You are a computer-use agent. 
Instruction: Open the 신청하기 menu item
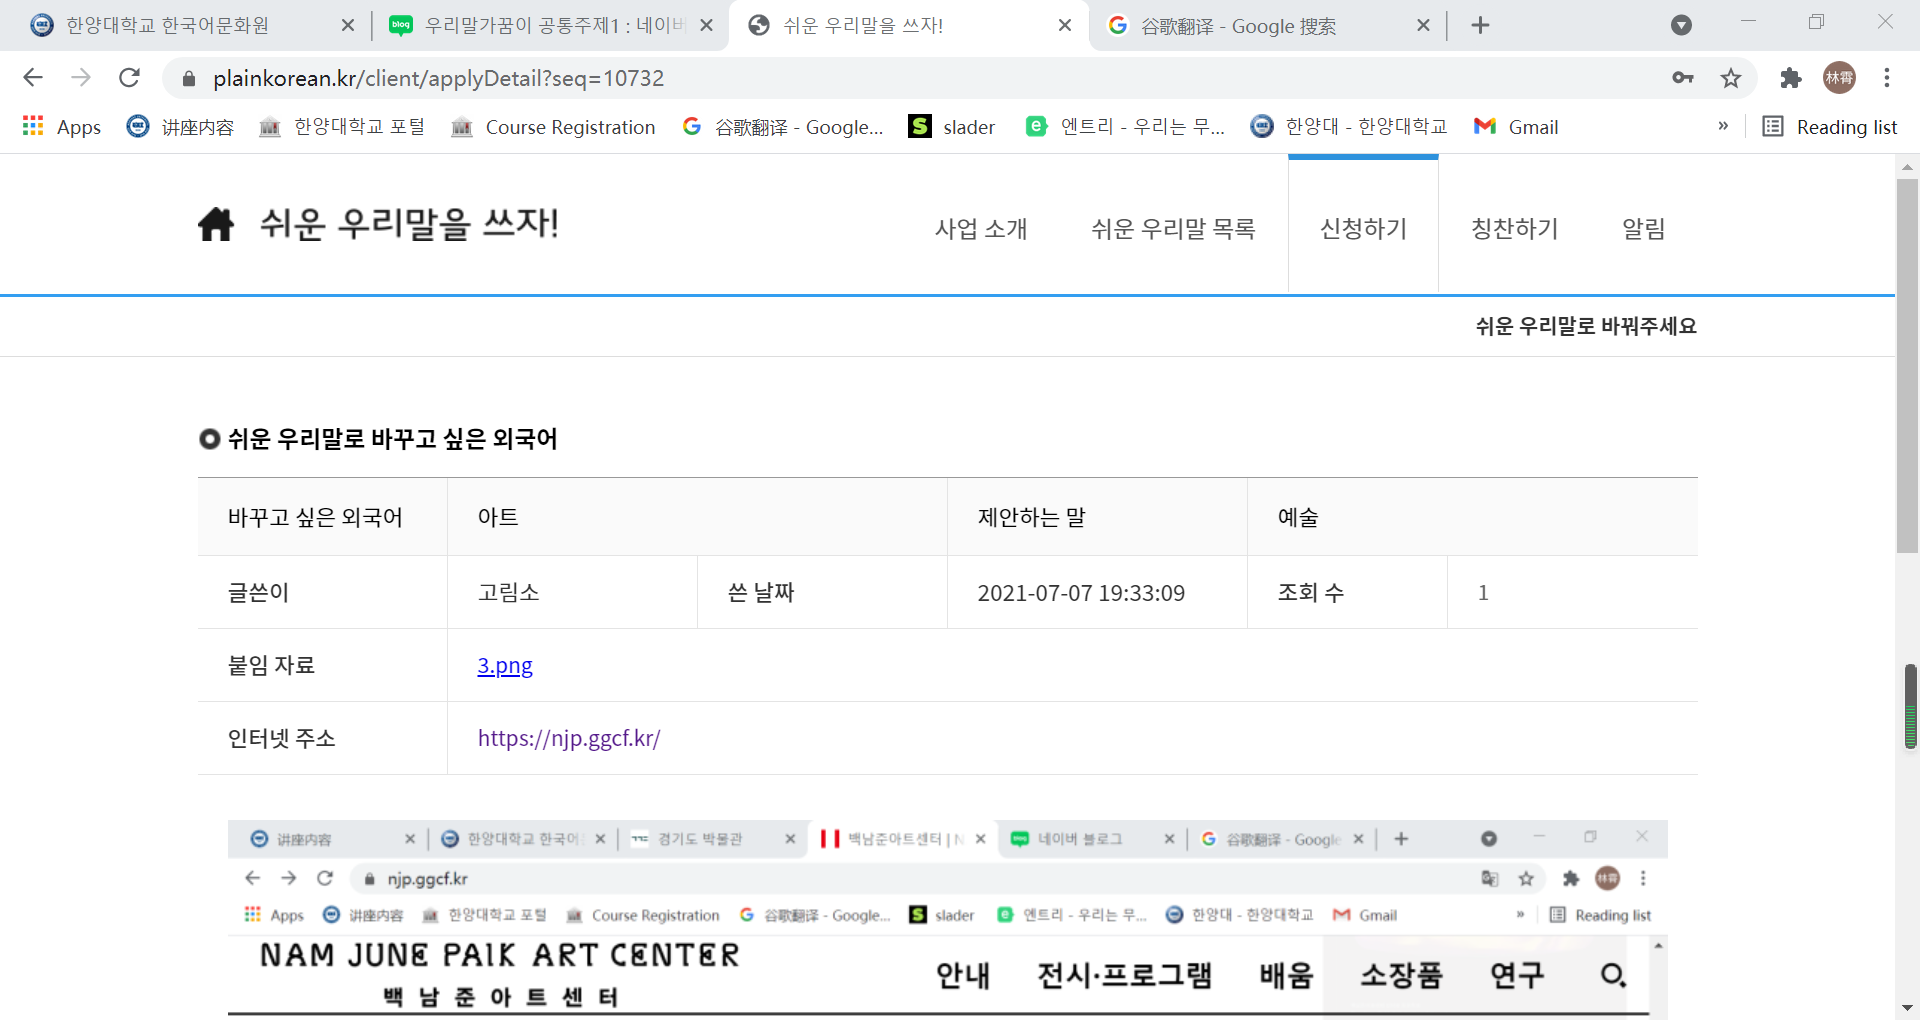1363,229
